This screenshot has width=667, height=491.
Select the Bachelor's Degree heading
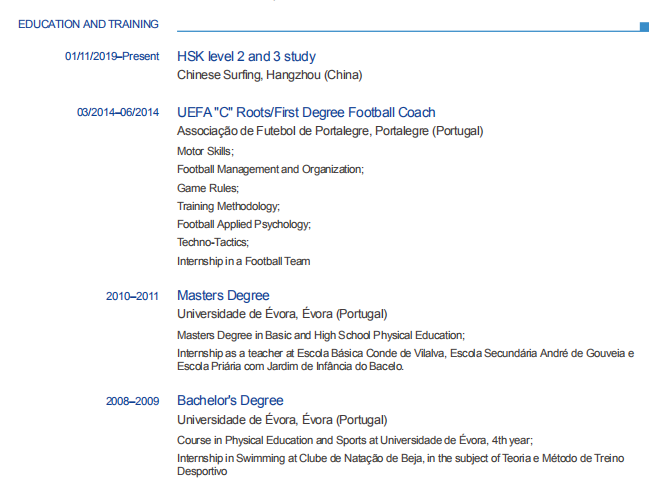pos(230,401)
